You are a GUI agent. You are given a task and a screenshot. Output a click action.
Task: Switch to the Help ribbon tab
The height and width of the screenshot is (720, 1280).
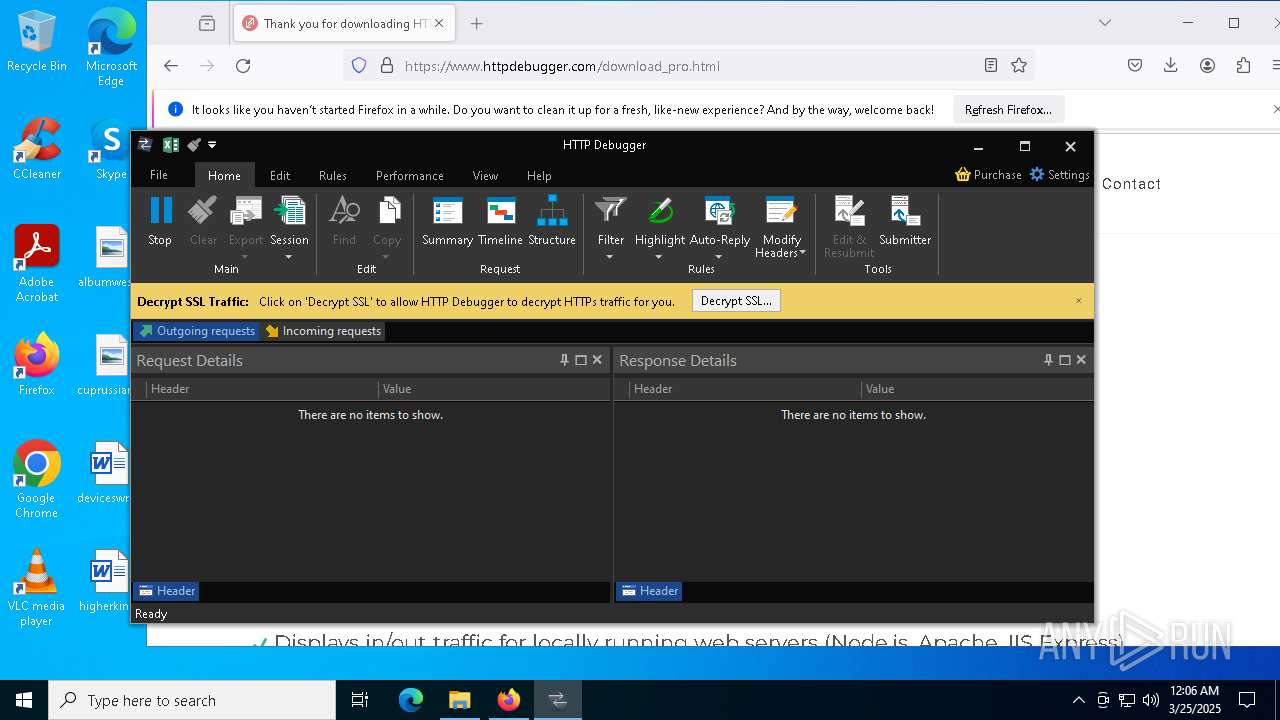[539, 175]
